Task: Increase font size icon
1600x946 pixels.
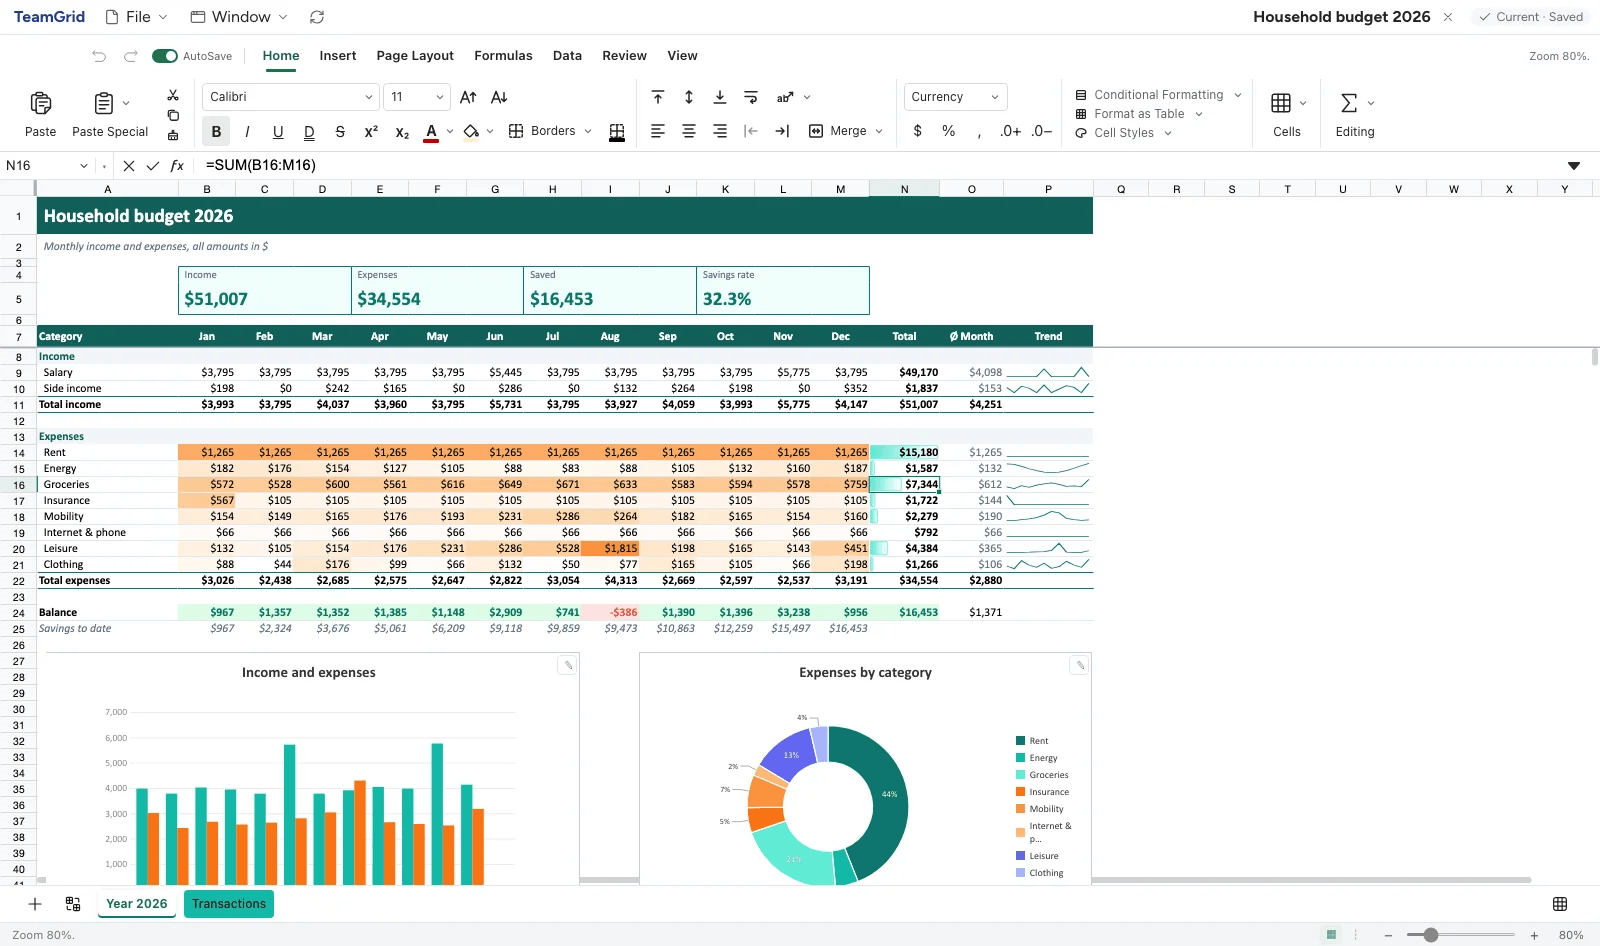Action: pyautogui.click(x=468, y=97)
